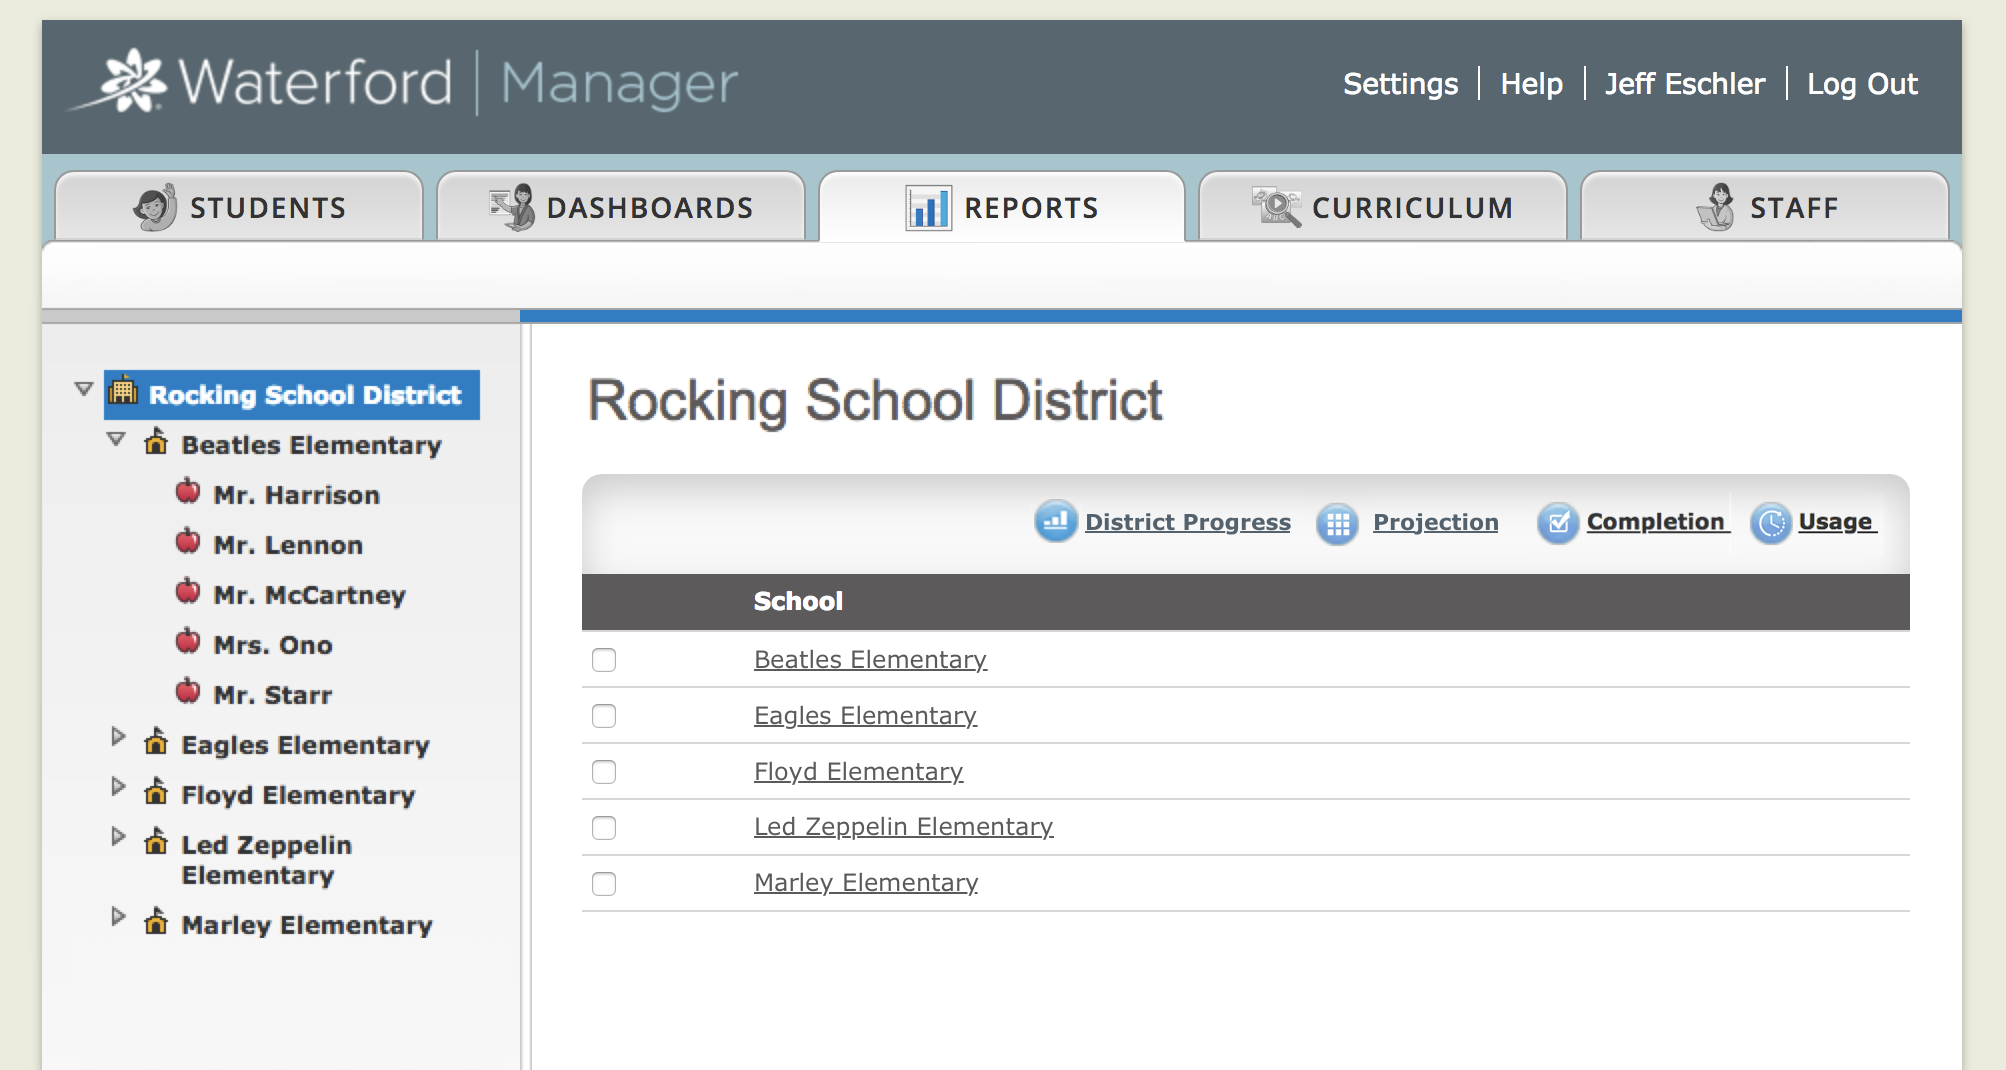Open Settings in the header
This screenshot has height=1070, width=2006.
pyautogui.click(x=1400, y=84)
